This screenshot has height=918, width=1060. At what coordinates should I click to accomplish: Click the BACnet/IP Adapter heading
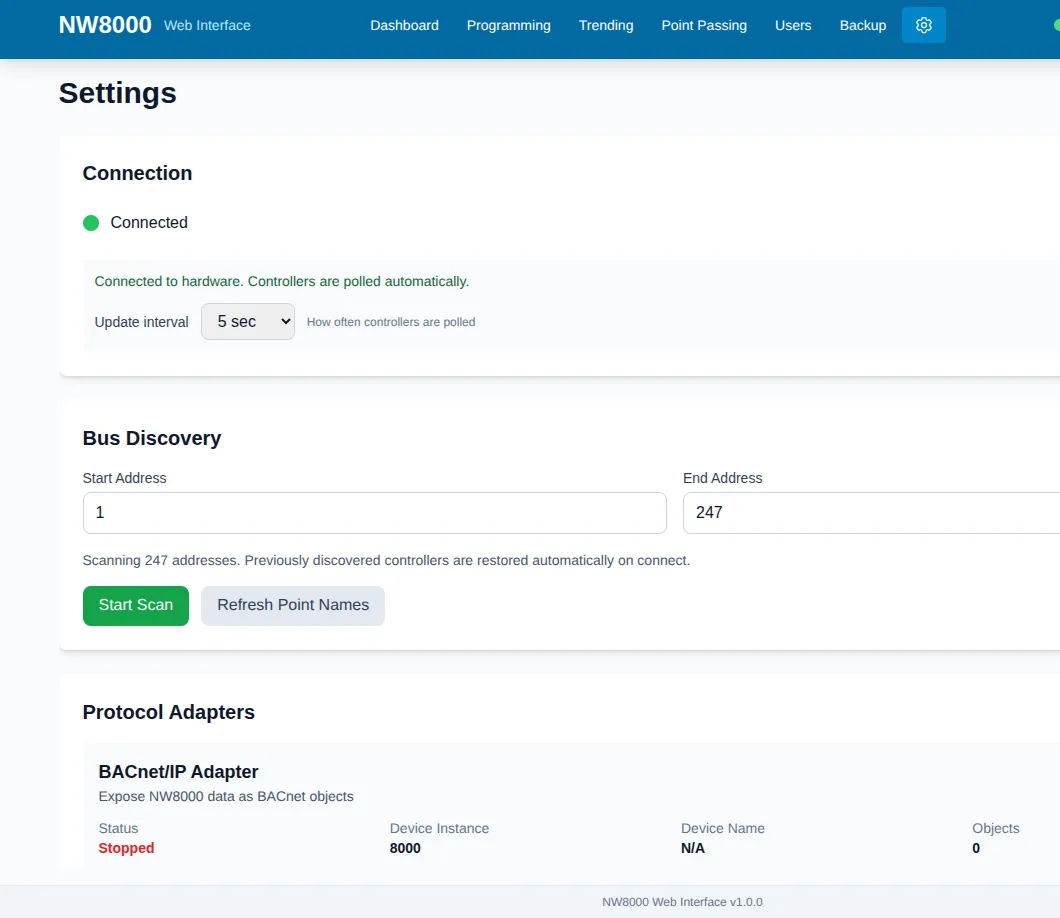pyautogui.click(x=178, y=772)
